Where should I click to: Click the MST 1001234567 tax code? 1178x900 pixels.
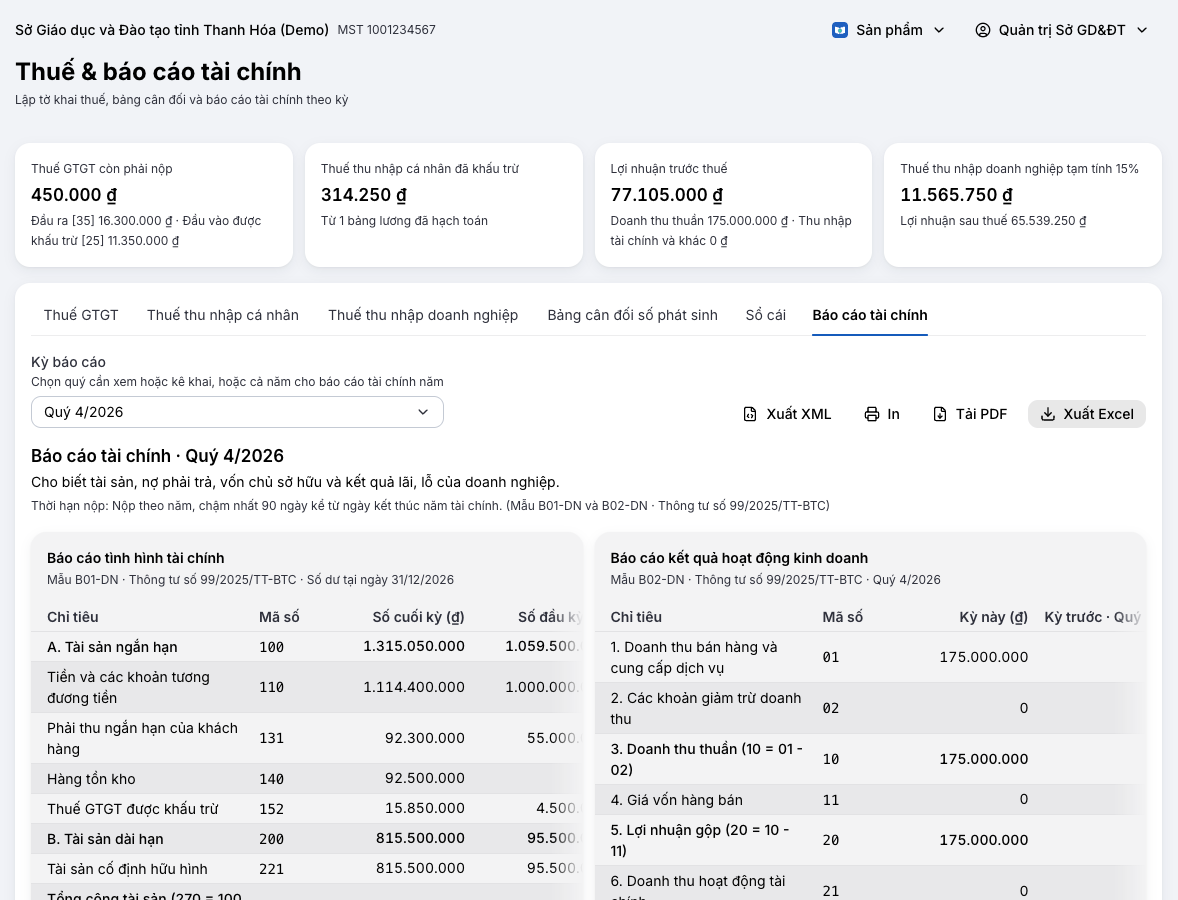[386, 30]
